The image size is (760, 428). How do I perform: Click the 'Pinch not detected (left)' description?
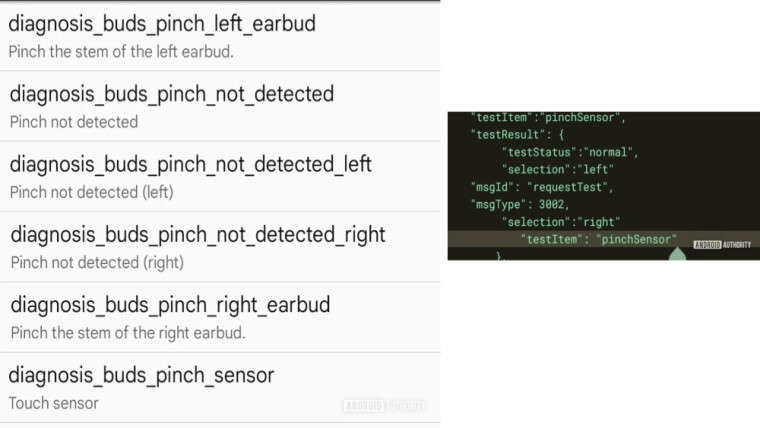[92, 192]
